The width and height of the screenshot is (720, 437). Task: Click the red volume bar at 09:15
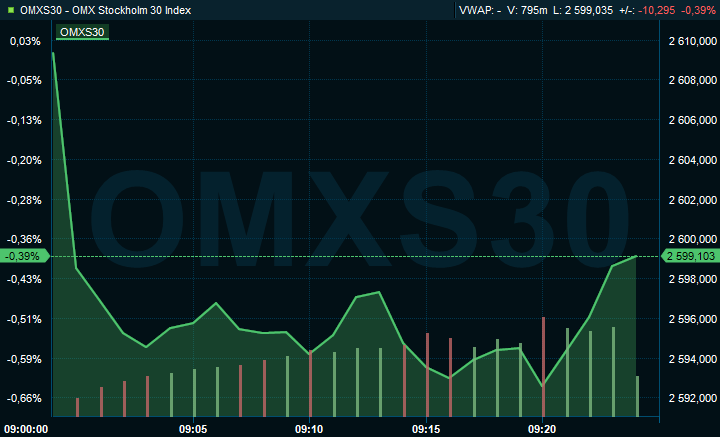(427, 375)
